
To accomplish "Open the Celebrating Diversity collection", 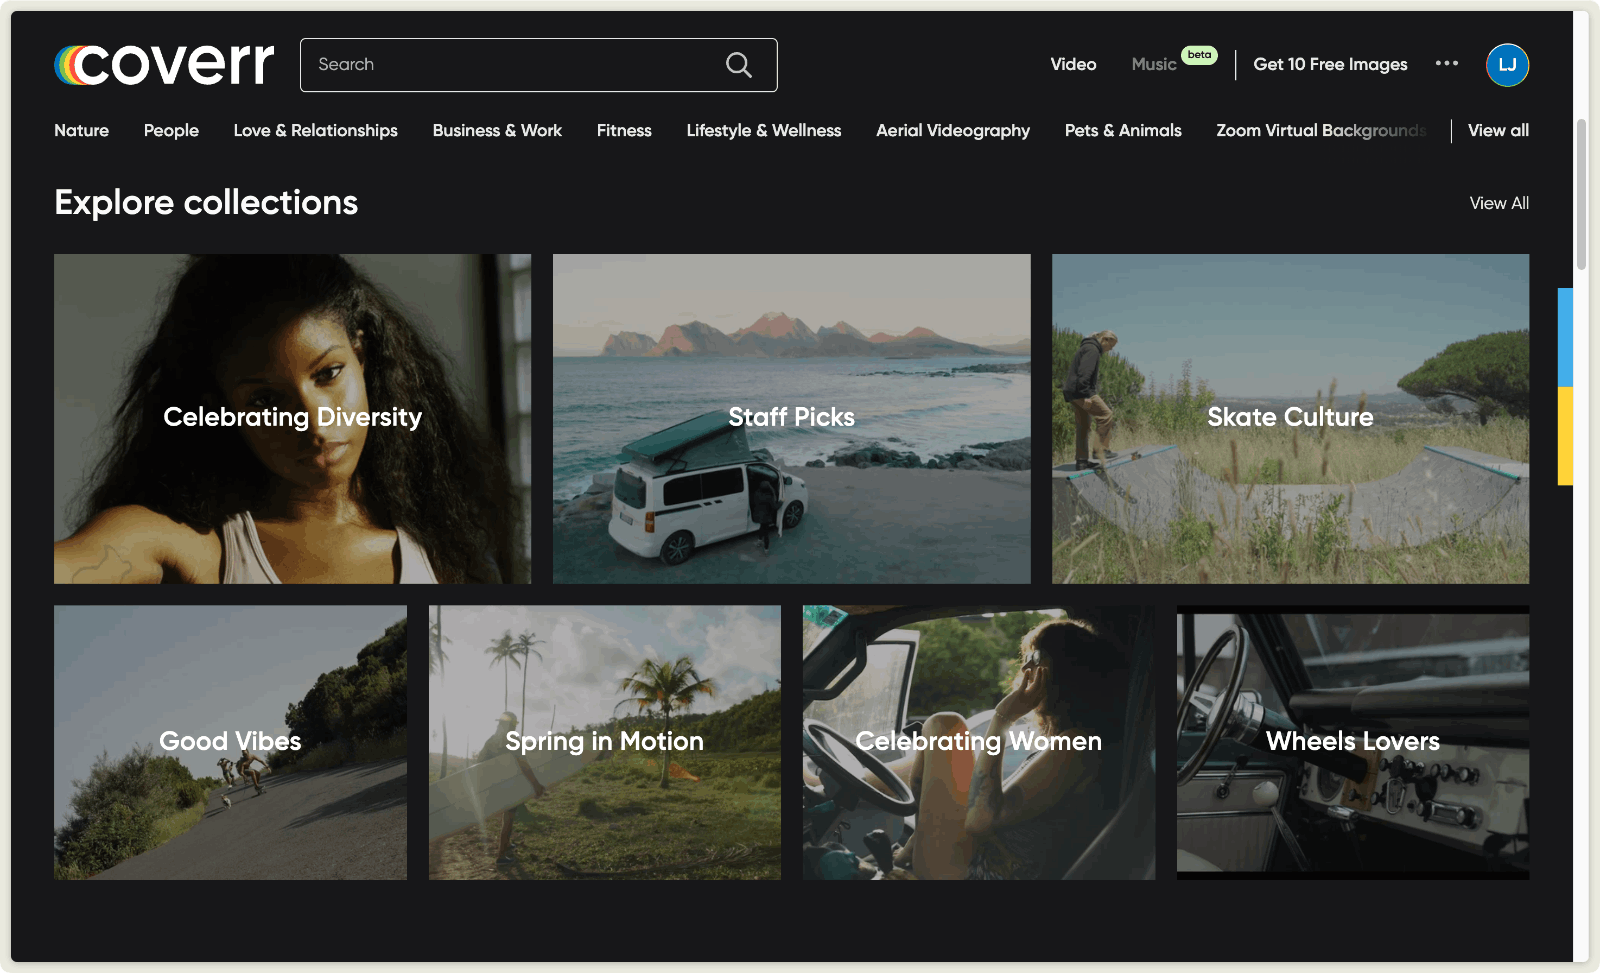I will click(292, 418).
